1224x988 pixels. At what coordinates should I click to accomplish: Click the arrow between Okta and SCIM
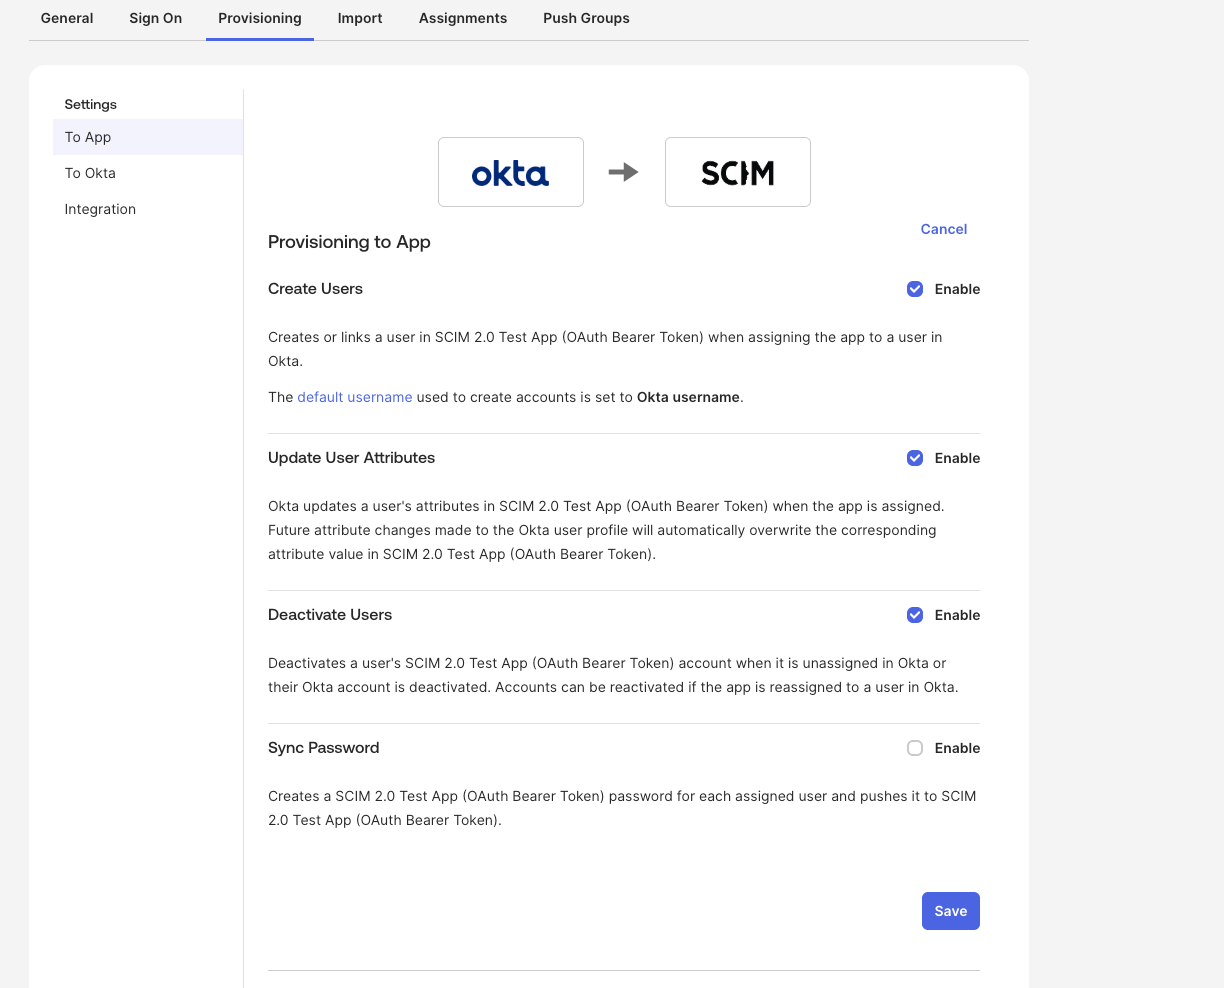[x=624, y=172]
